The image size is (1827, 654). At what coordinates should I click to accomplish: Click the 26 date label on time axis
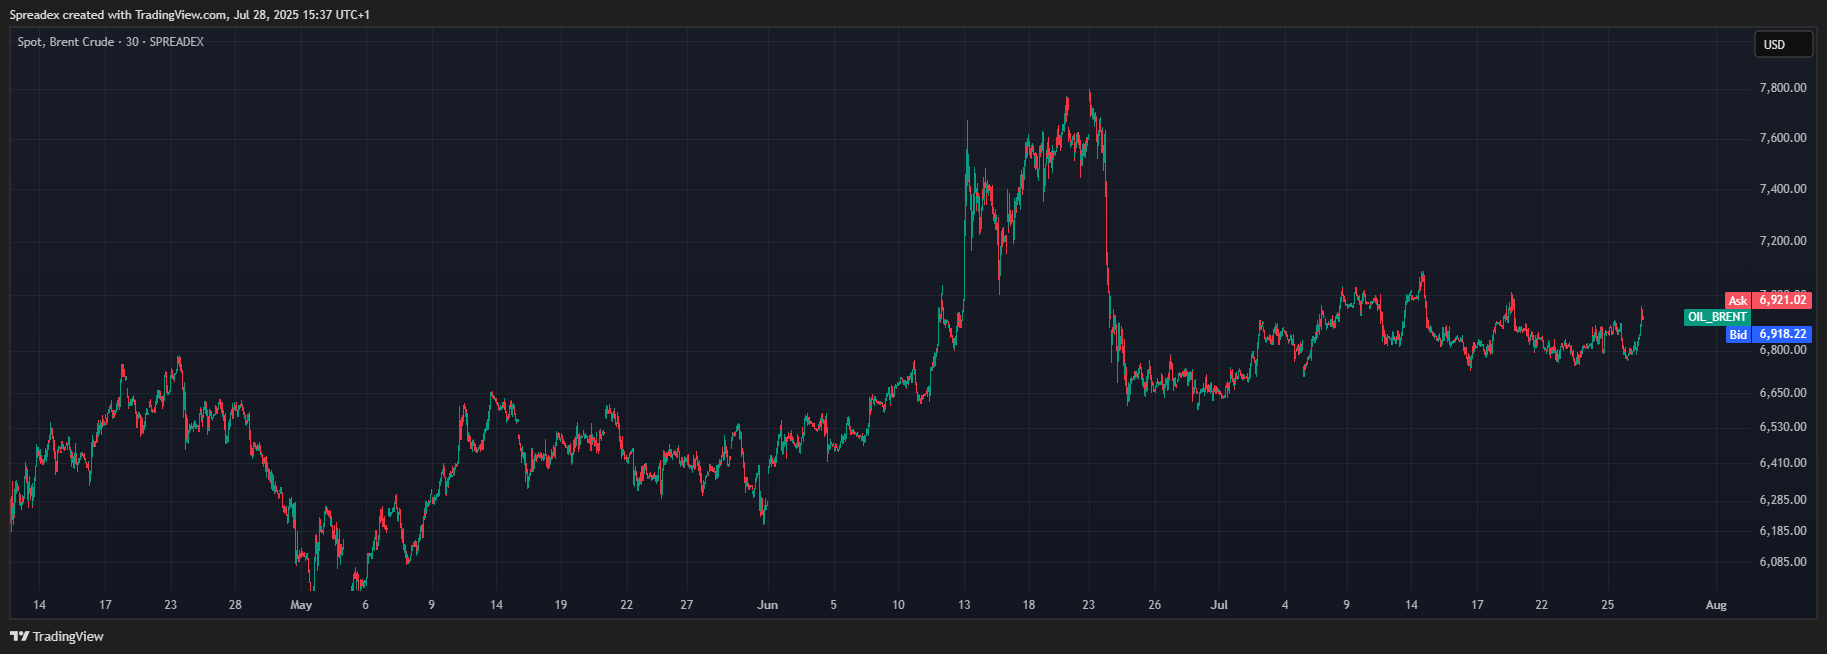(1154, 605)
